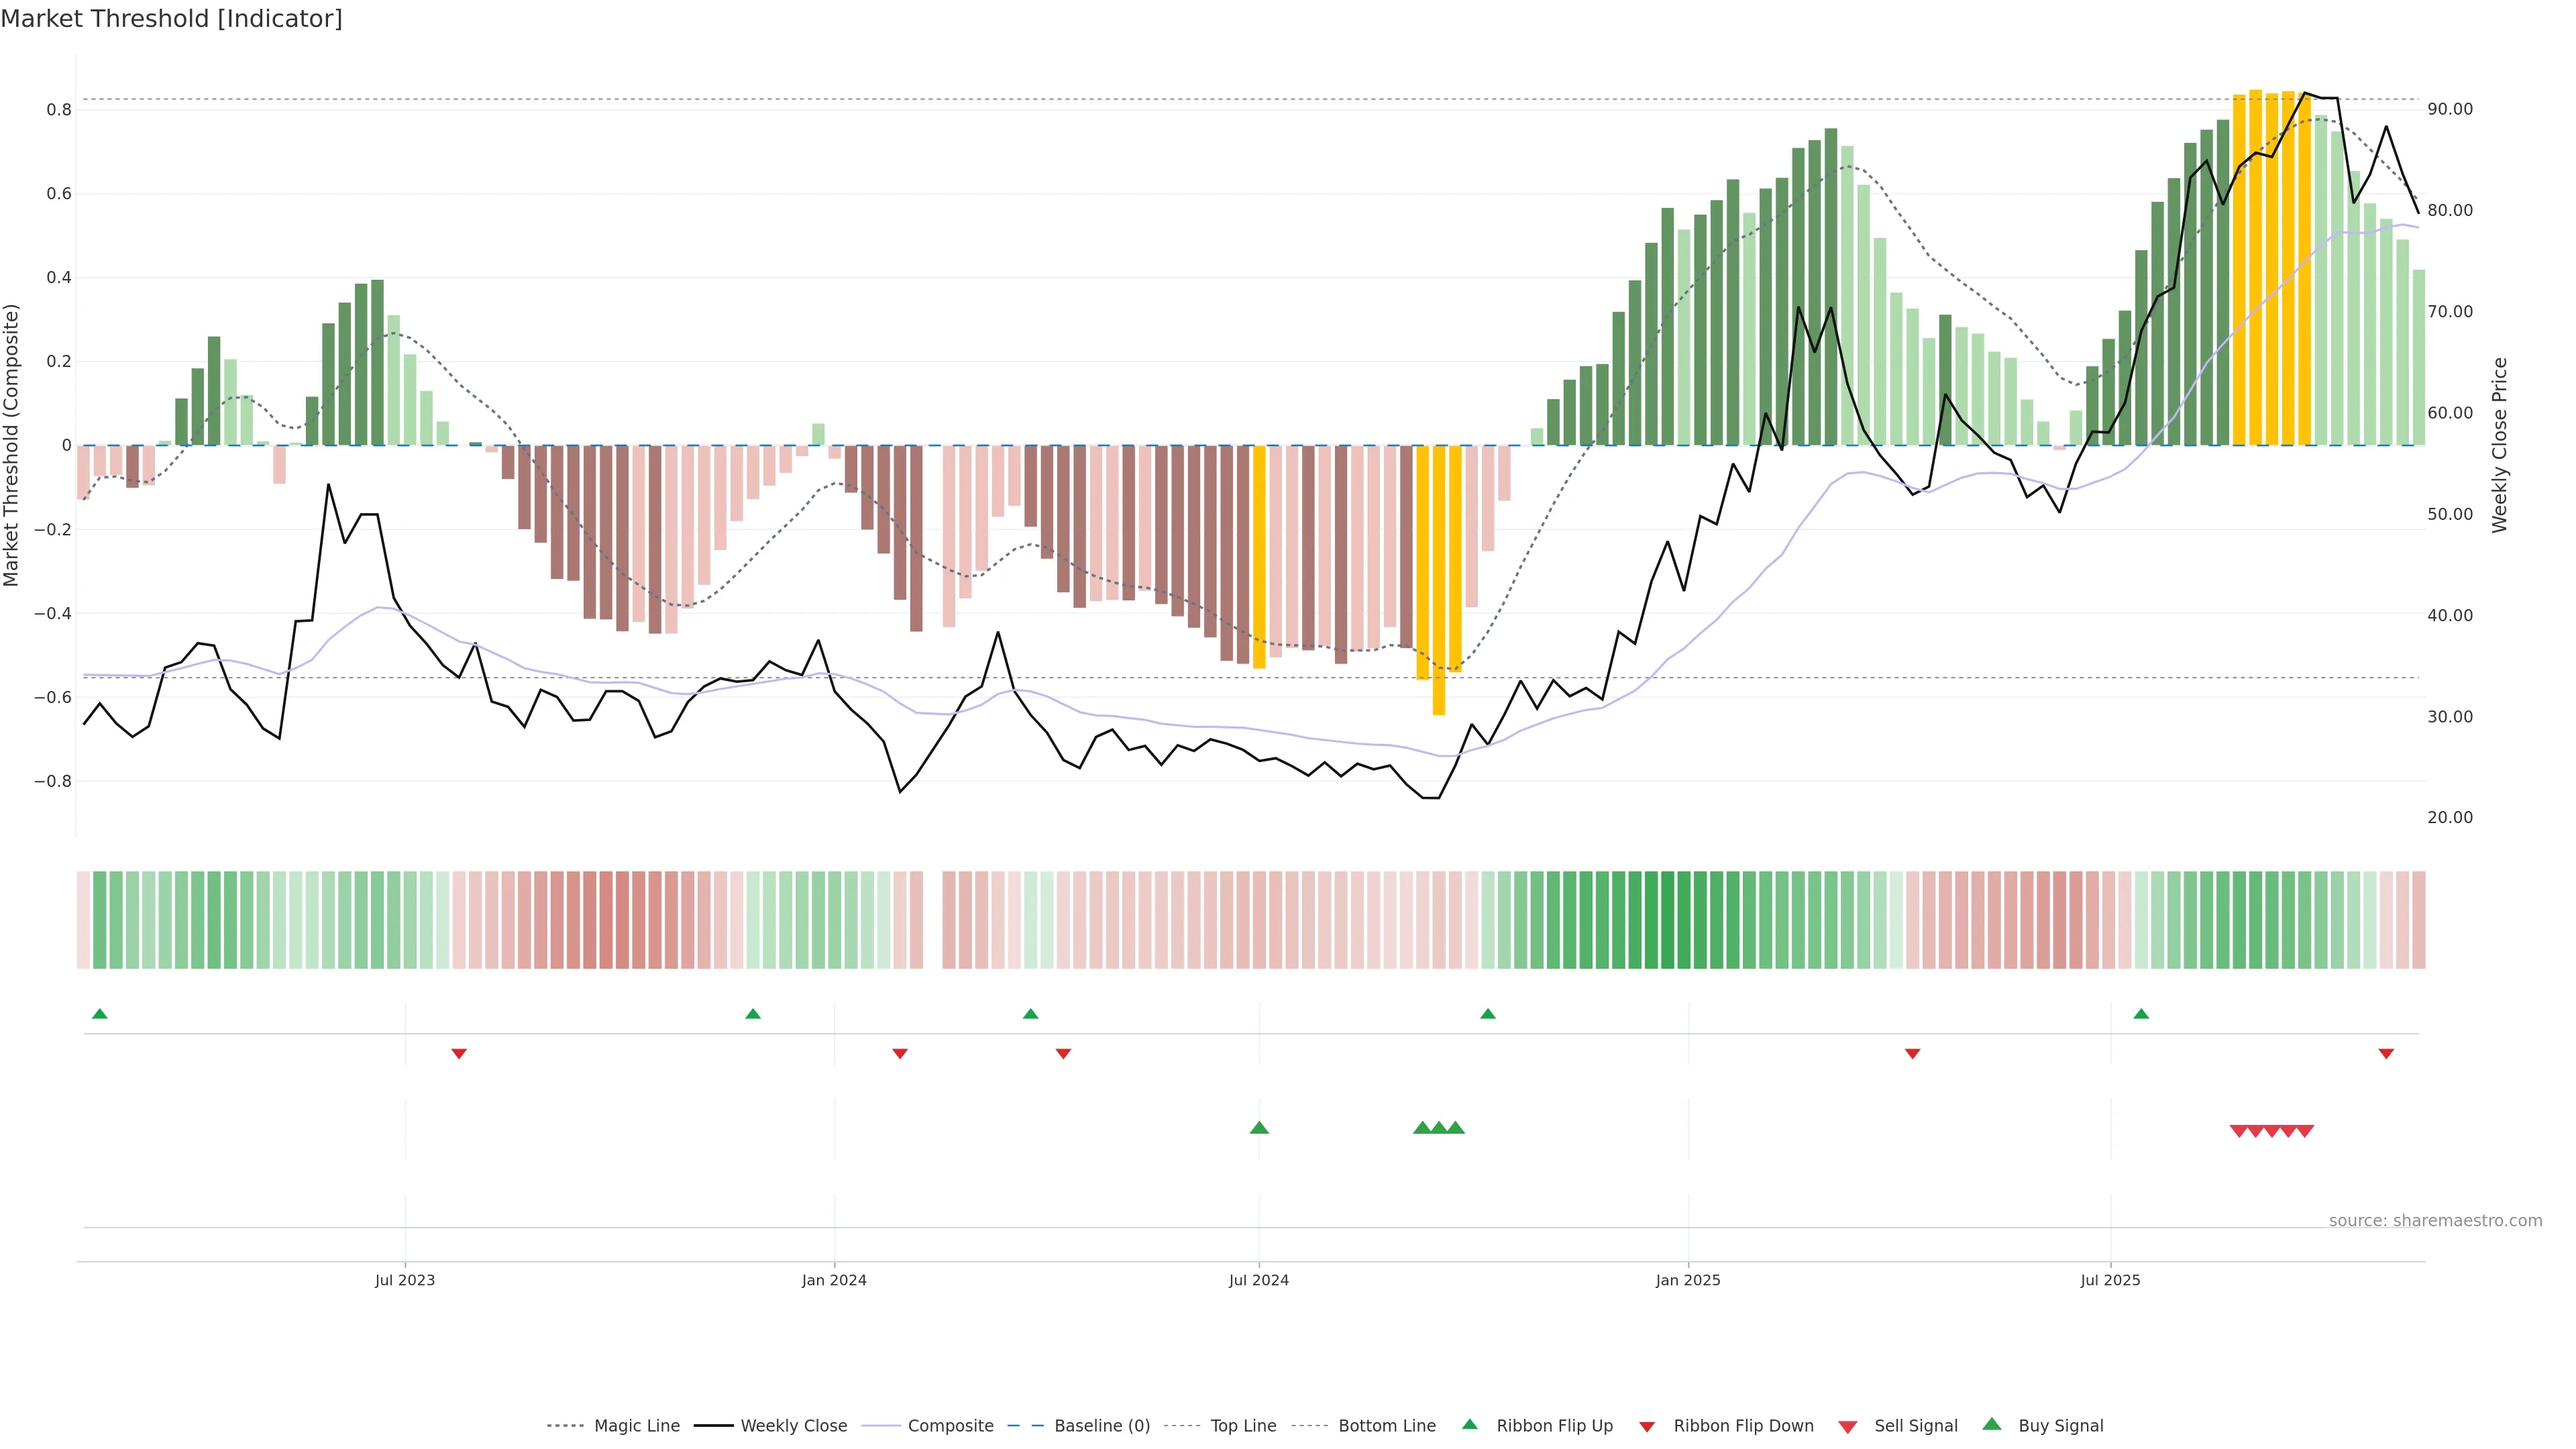Click Bottom Line legend item
The width and height of the screenshot is (2576, 1449).
tap(1386, 1426)
